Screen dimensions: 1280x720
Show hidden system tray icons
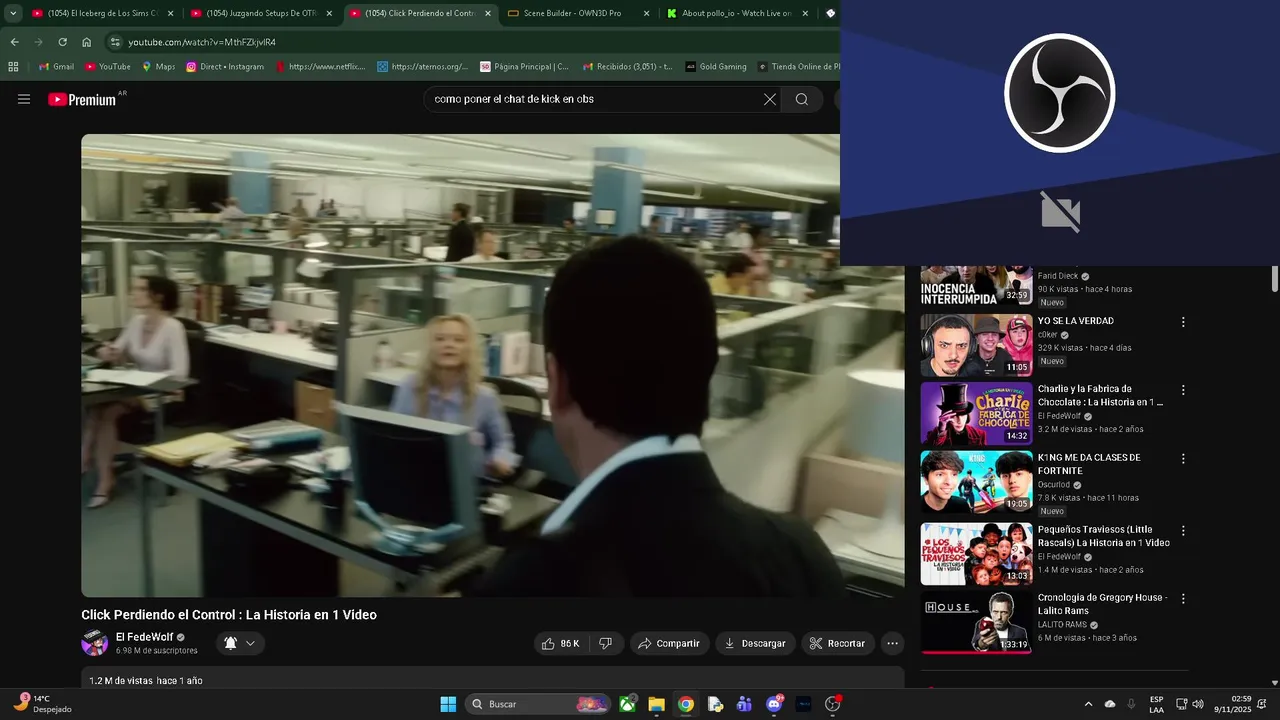[1088, 704]
